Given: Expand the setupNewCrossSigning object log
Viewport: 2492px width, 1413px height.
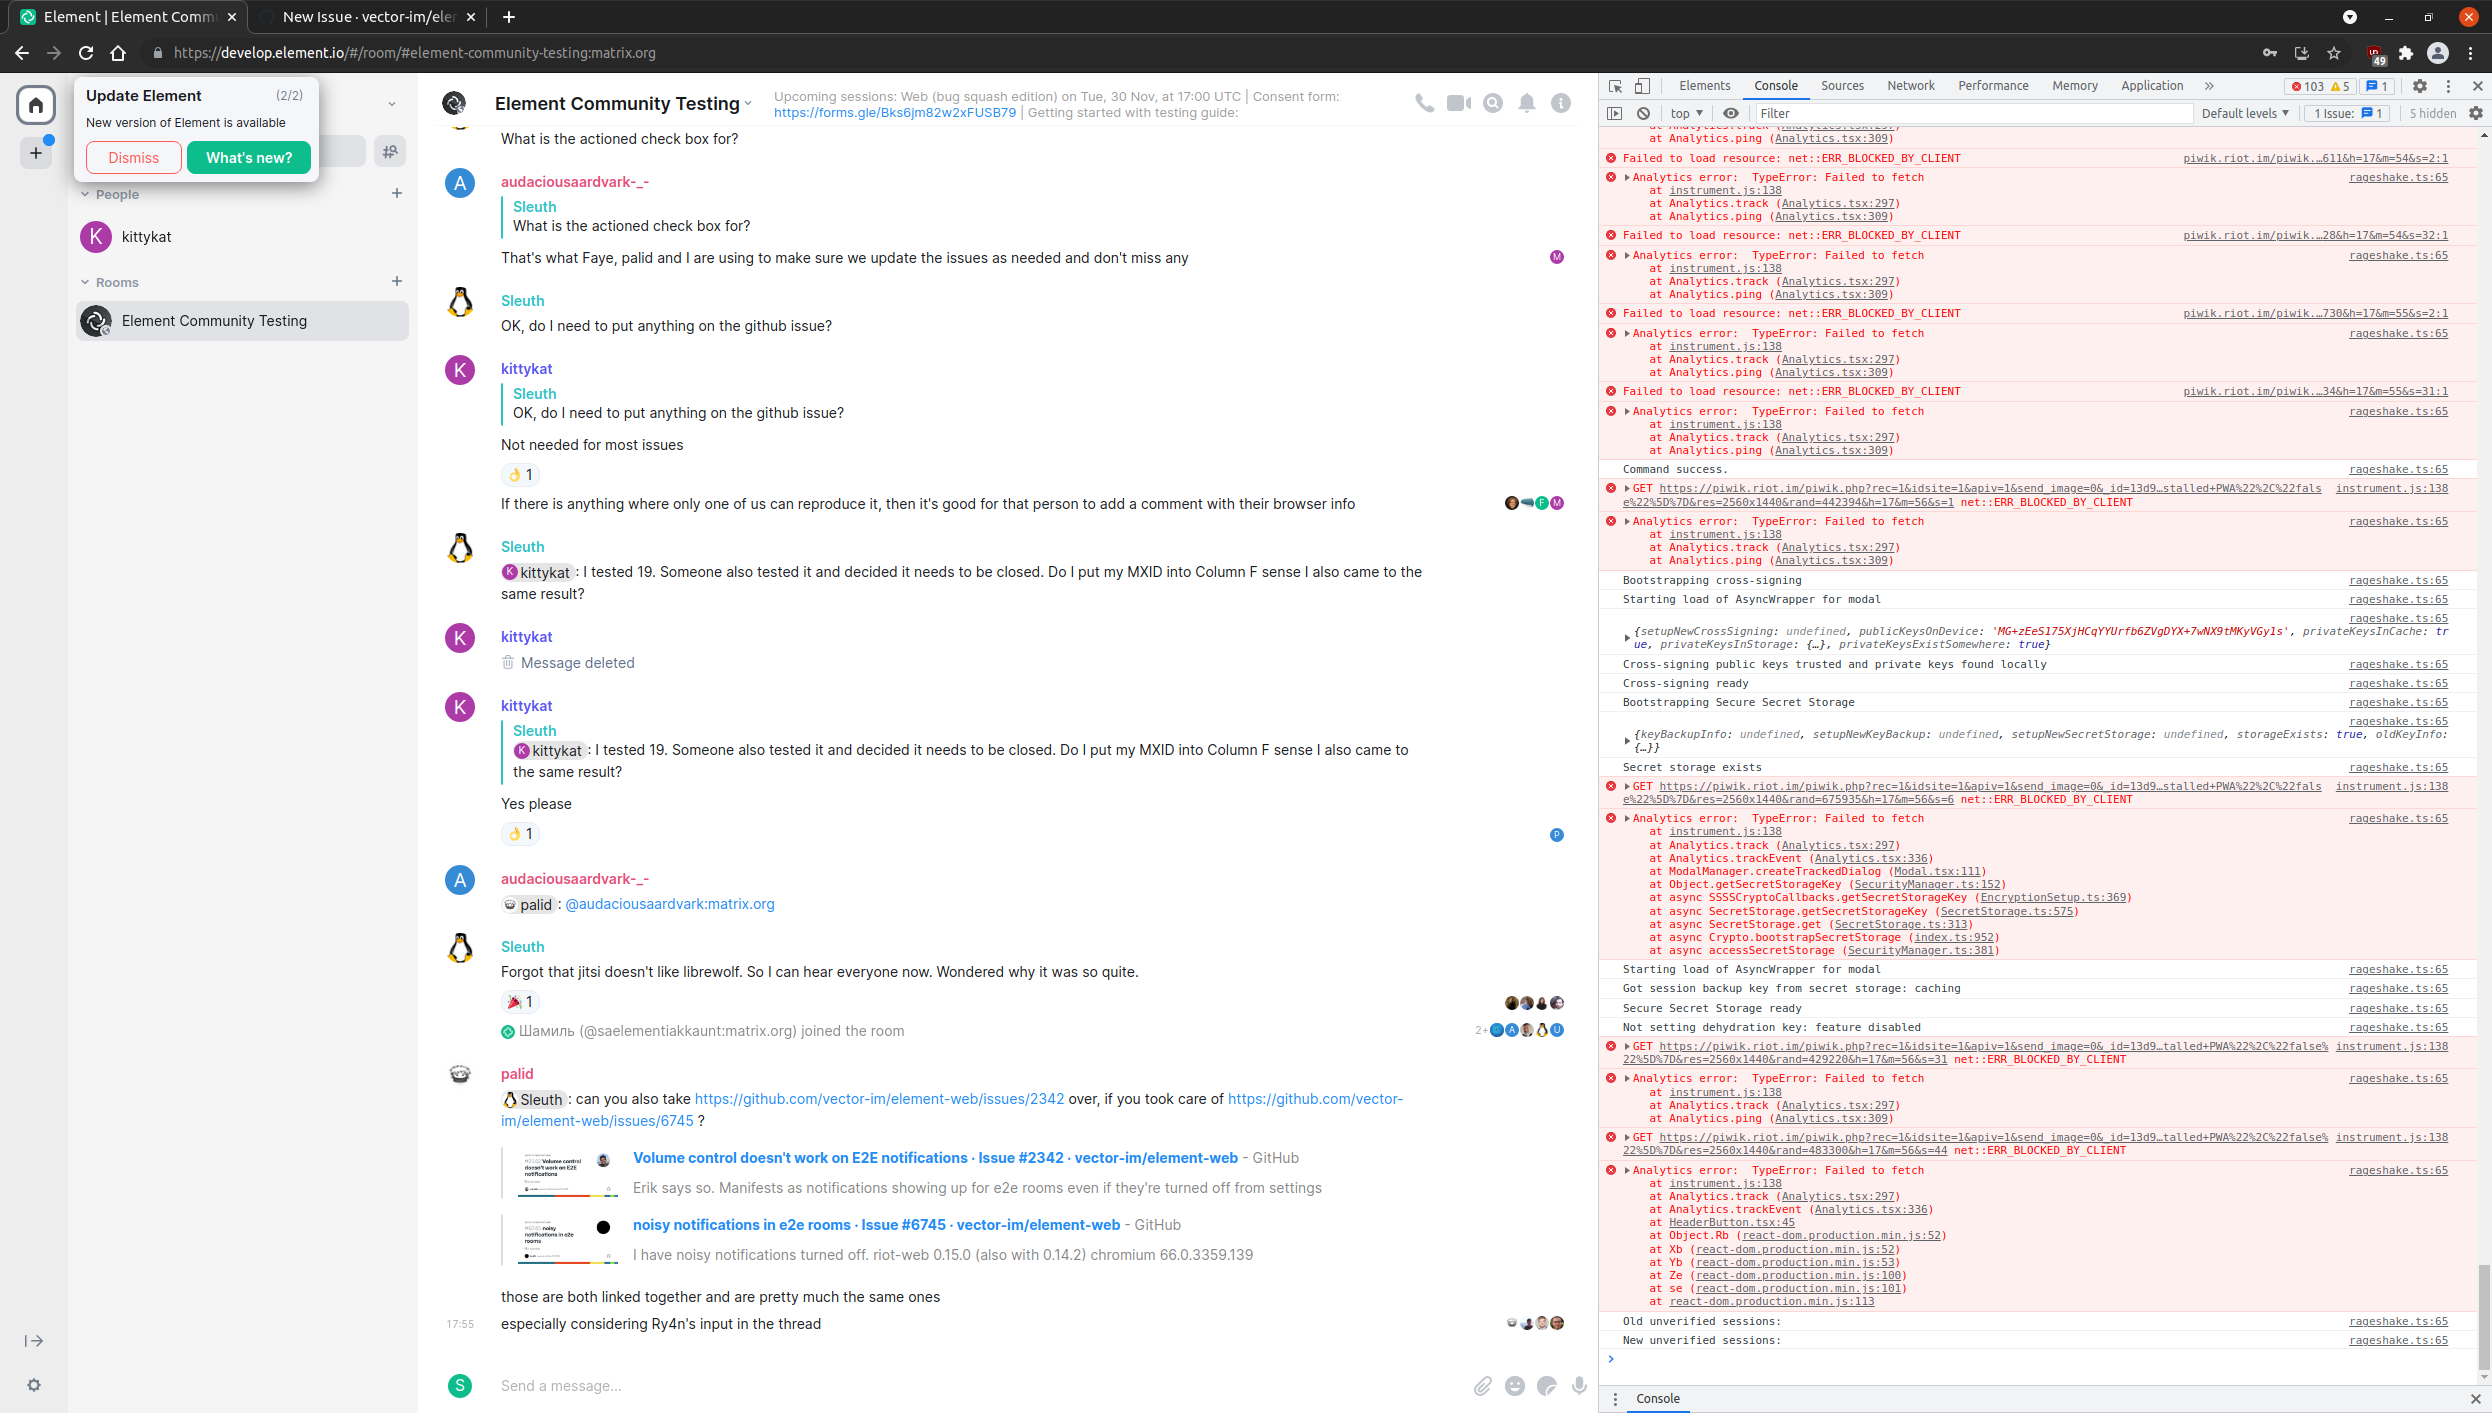Looking at the screenshot, I should pos(1627,638).
